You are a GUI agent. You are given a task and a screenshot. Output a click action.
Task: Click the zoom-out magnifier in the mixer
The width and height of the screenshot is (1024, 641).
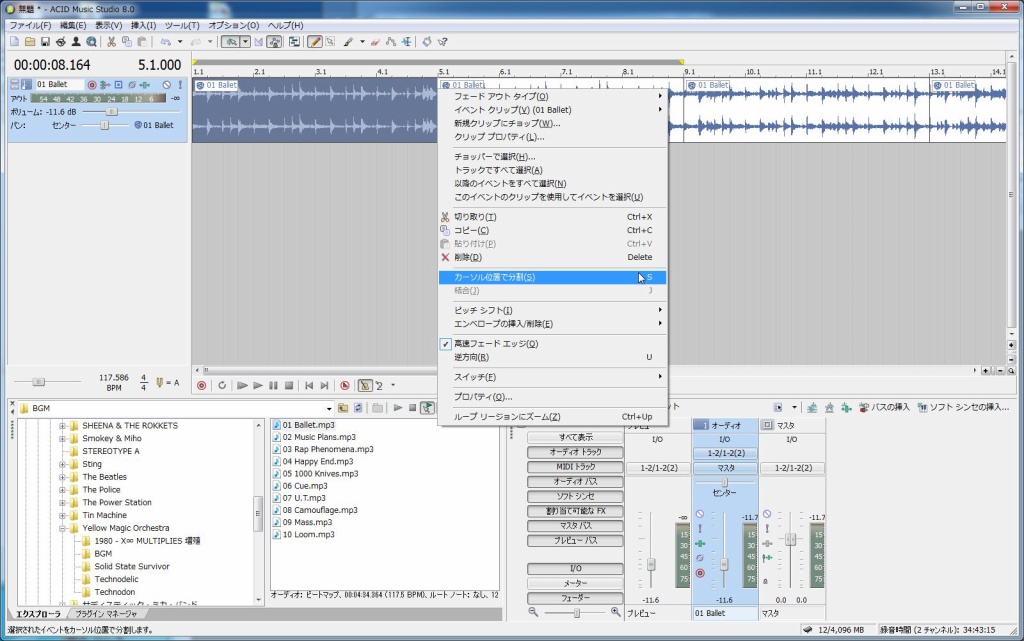[534, 612]
